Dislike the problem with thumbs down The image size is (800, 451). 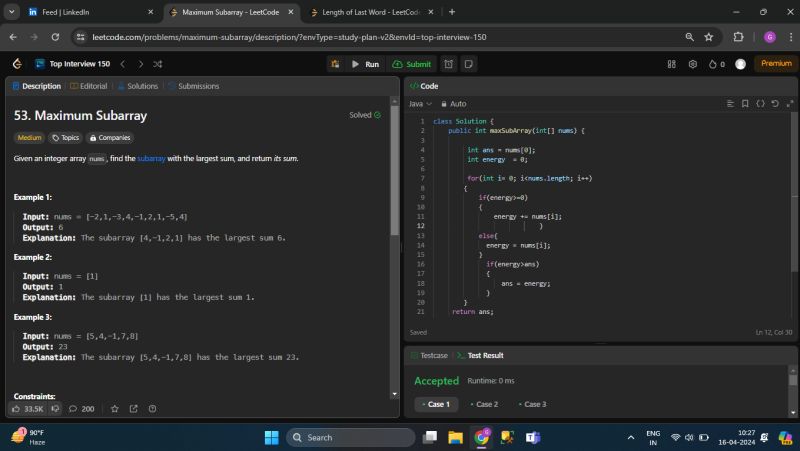click(x=55, y=409)
